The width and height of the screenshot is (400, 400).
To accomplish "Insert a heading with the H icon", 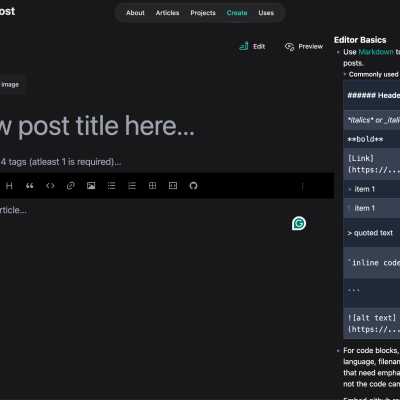I will pos(9,186).
